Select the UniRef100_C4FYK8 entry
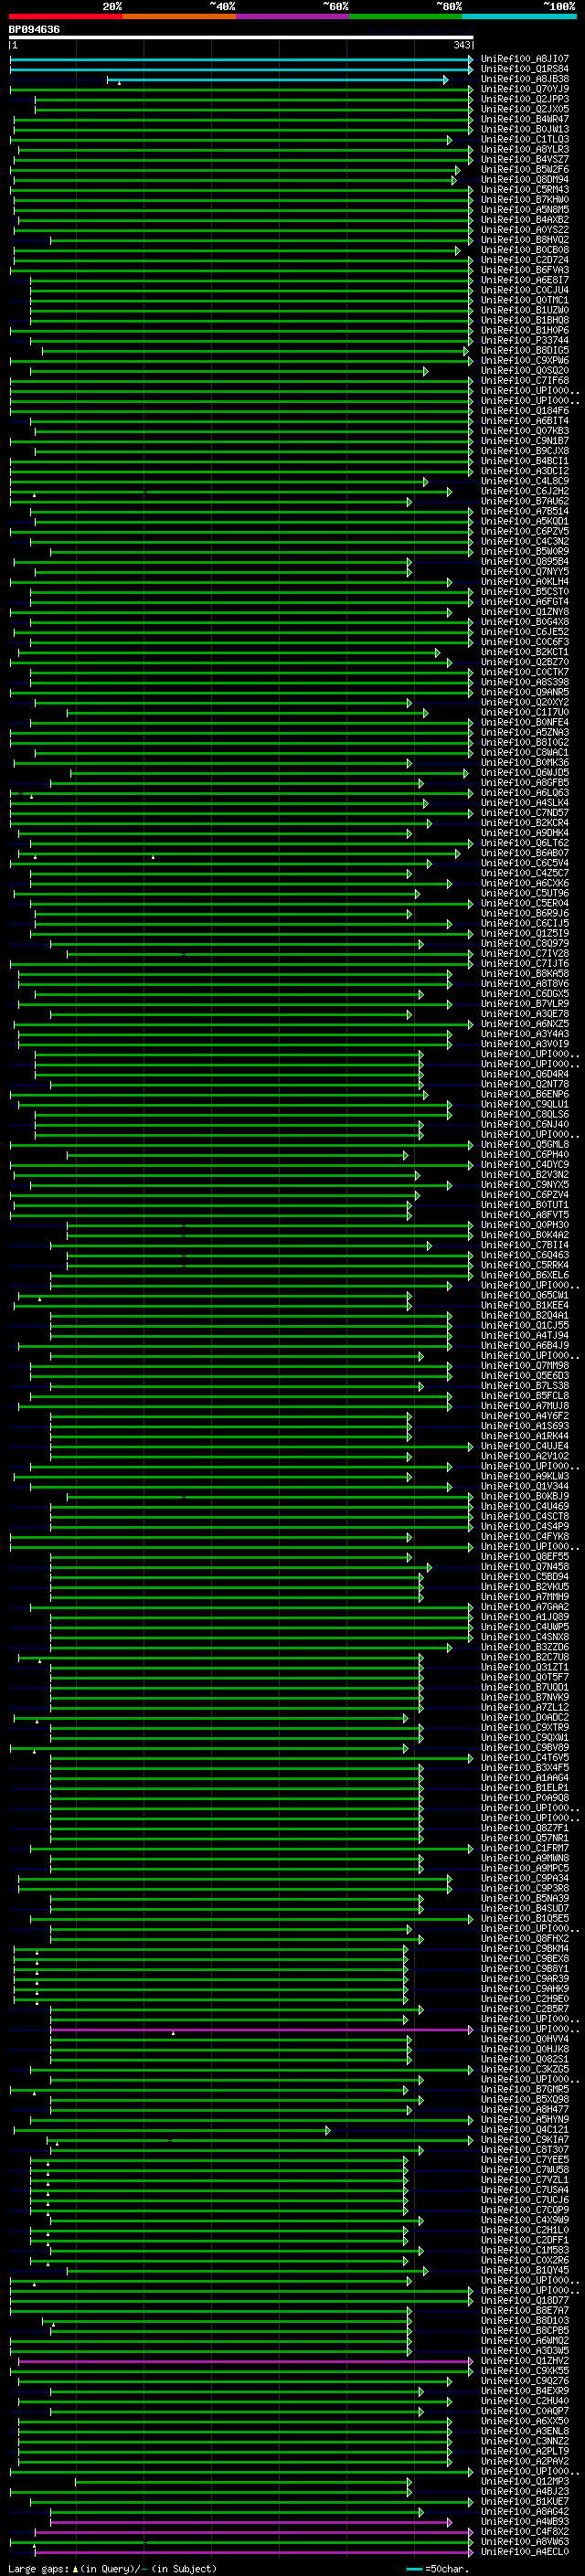The height and width of the screenshot is (2576, 585). click(524, 1537)
